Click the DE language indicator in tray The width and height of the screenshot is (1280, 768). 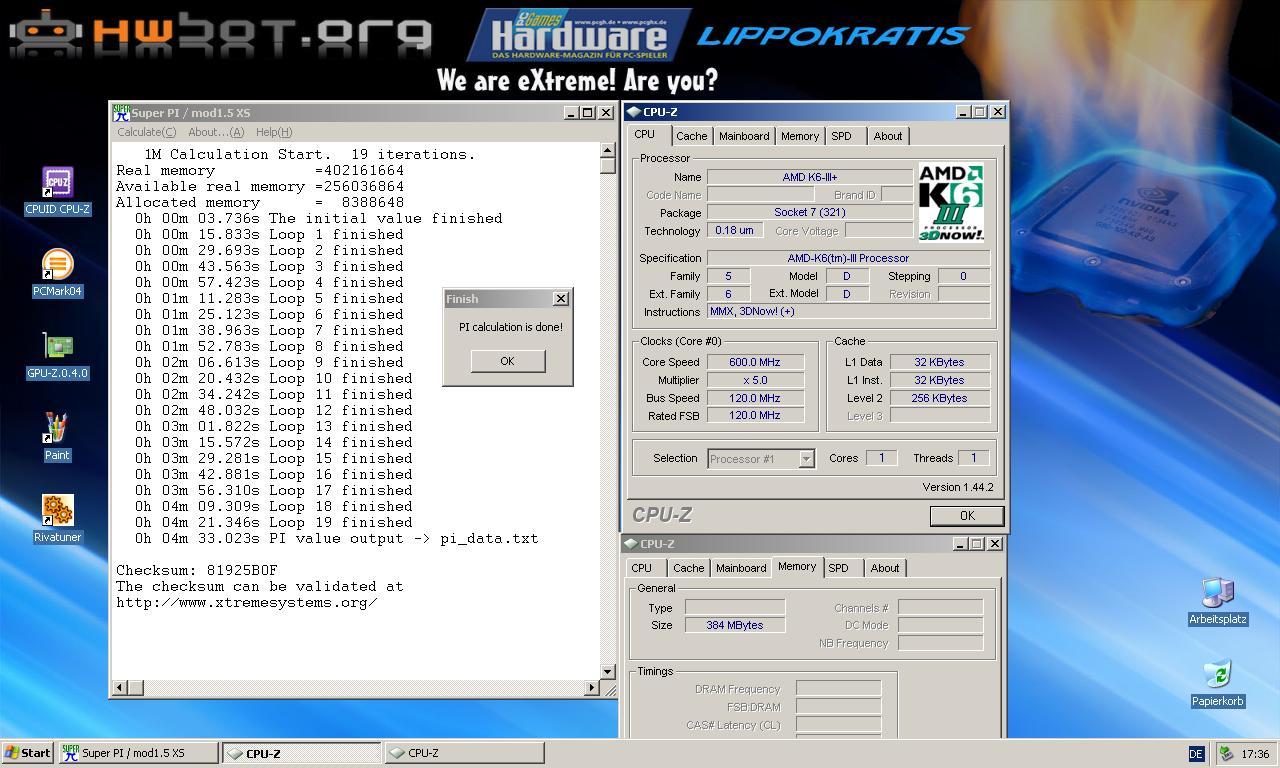[x=1196, y=754]
